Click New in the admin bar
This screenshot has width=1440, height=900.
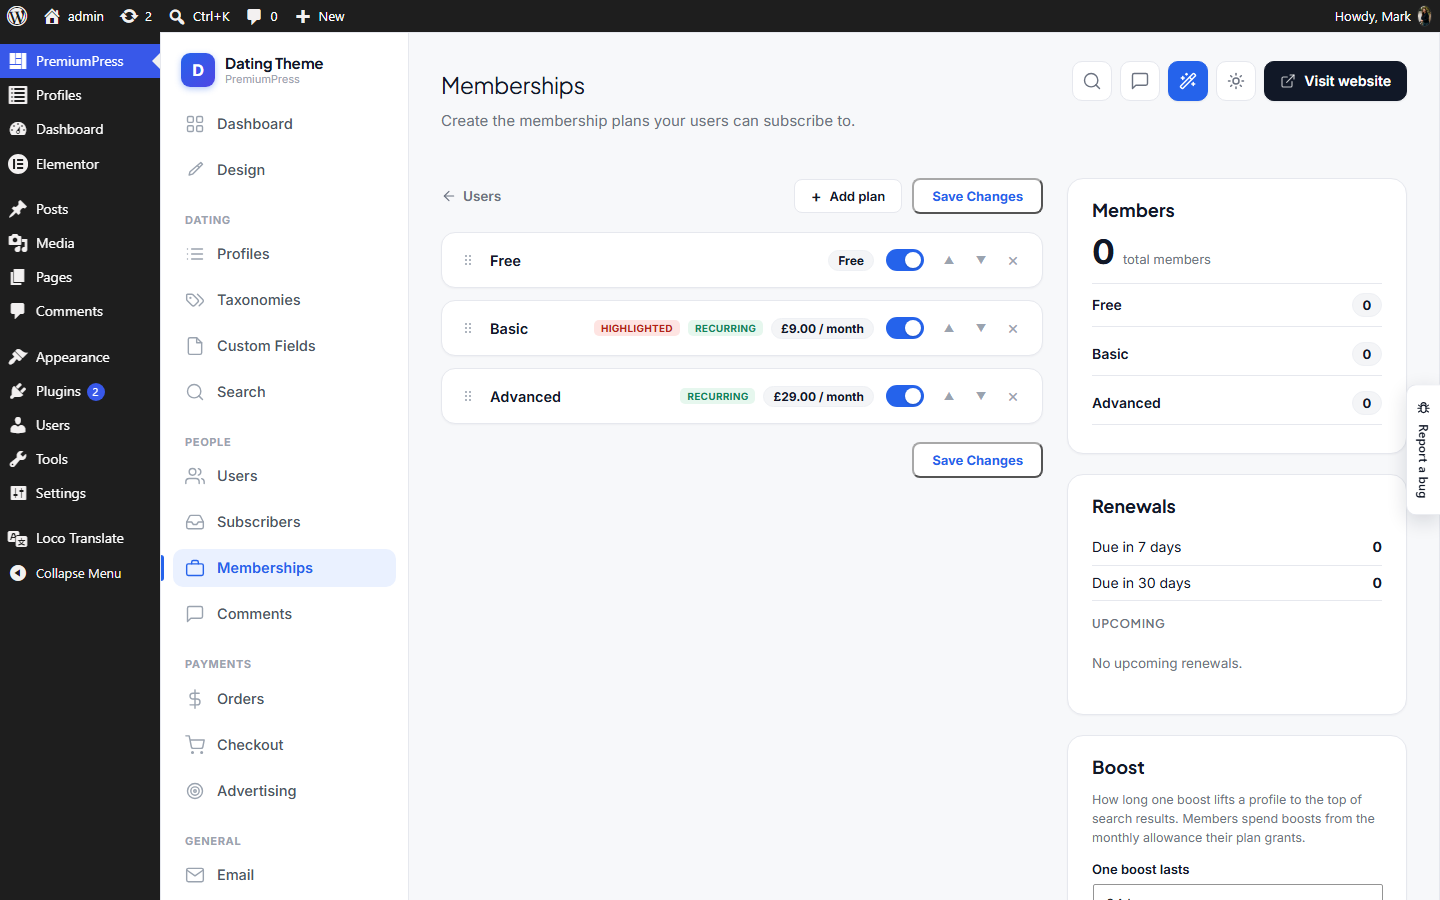pyautogui.click(x=320, y=16)
